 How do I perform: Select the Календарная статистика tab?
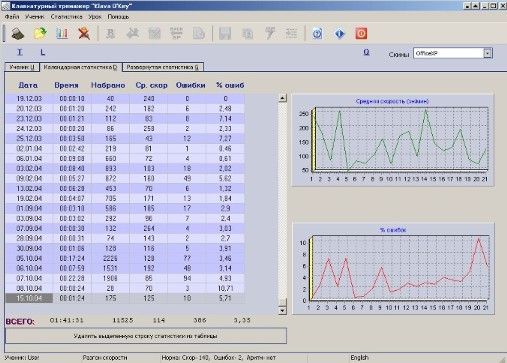click(x=81, y=67)
